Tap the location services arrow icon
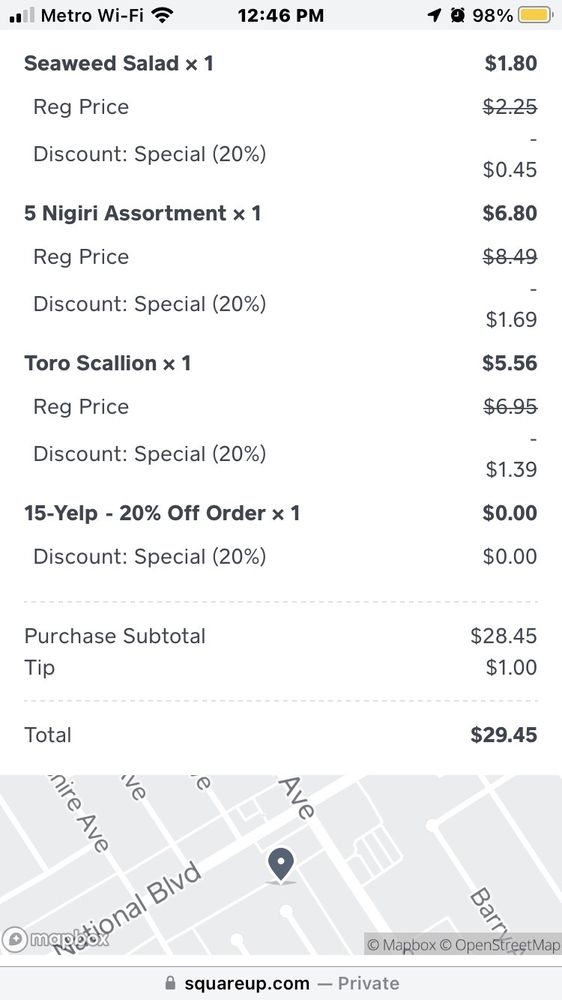Viewport: 562px width, 1000px height. pos(434,15)
